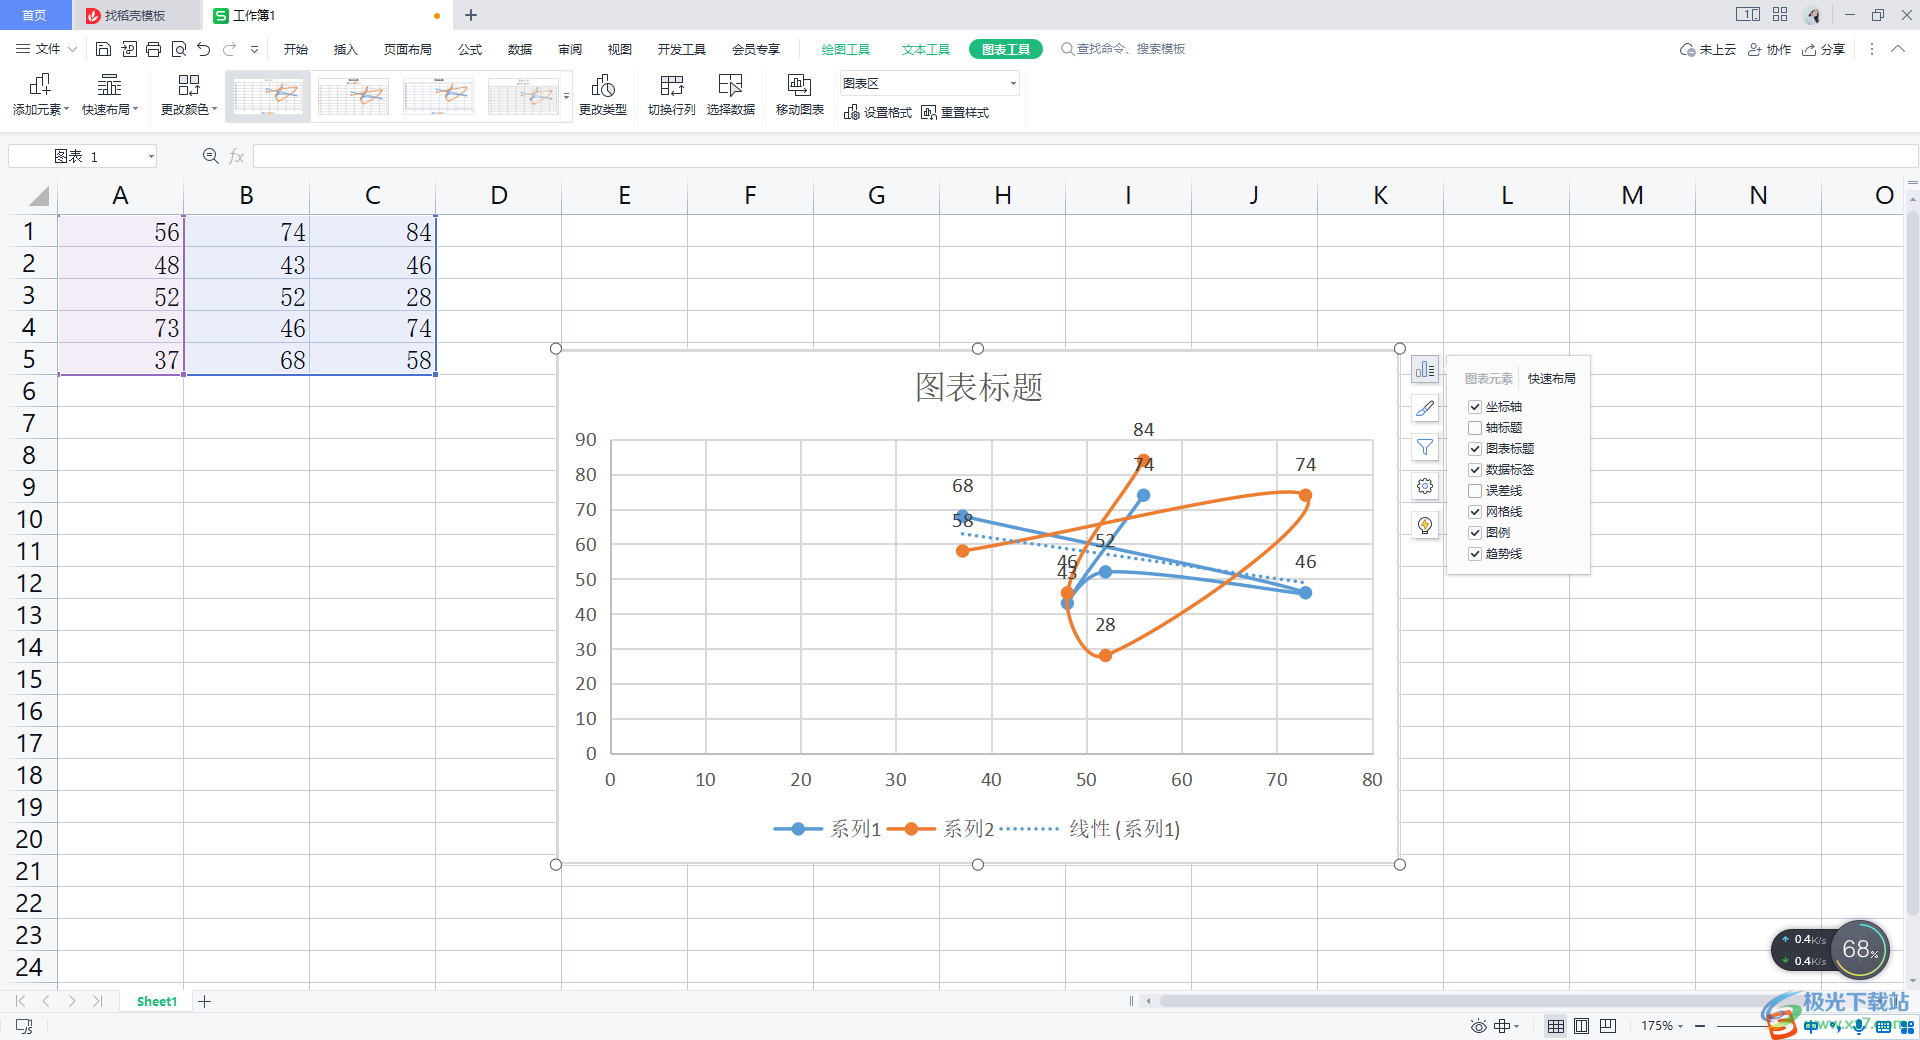Open the 页面布局 (Page Layout) tab
1920x1040 pixels.
click(x=408, y=49)
